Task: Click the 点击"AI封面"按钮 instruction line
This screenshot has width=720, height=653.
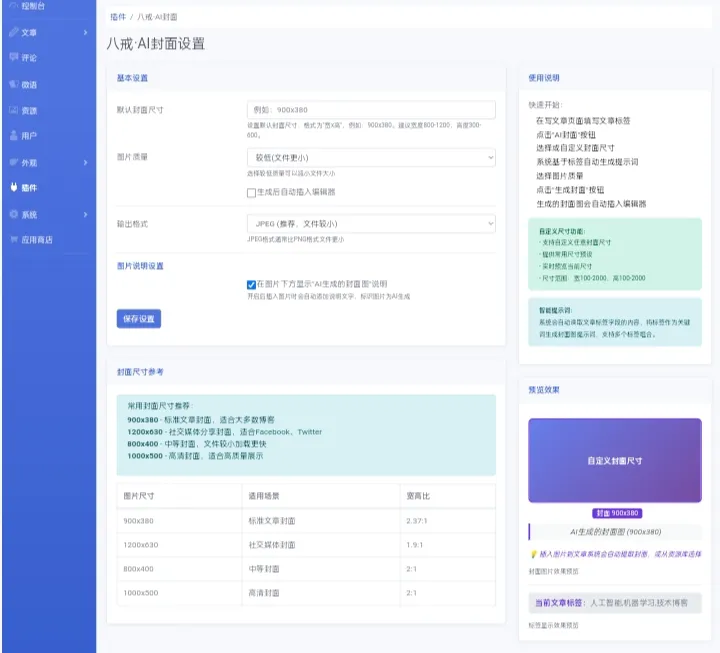Action: (566, 135)
